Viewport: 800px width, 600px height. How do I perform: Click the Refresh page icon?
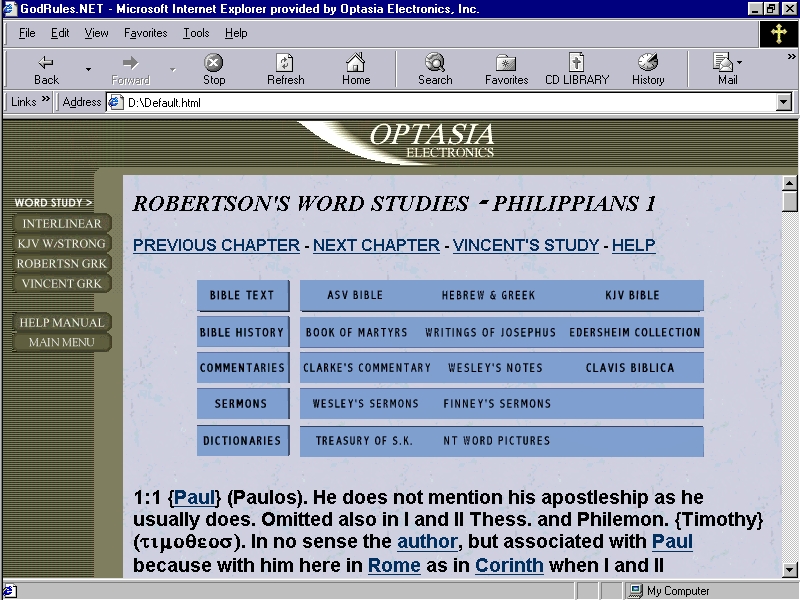(x=285, y=62)
